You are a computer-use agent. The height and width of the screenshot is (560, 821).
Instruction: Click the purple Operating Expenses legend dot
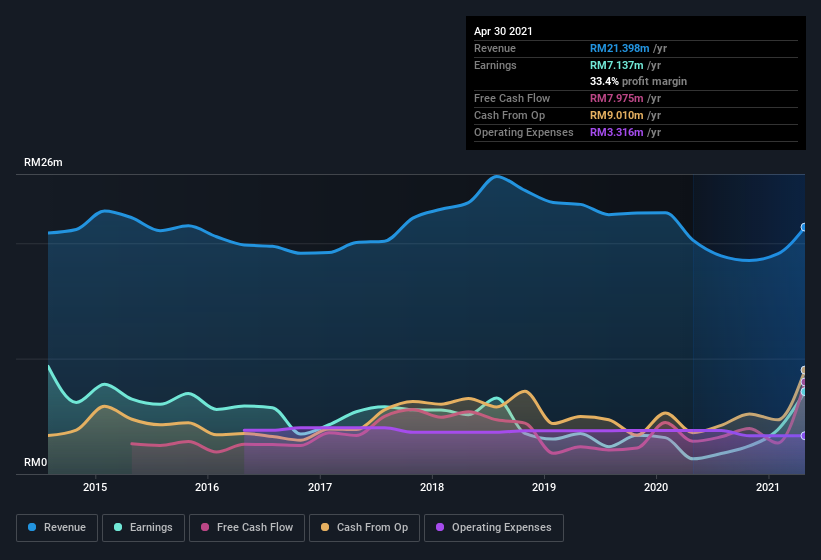[x=438, y=527]
